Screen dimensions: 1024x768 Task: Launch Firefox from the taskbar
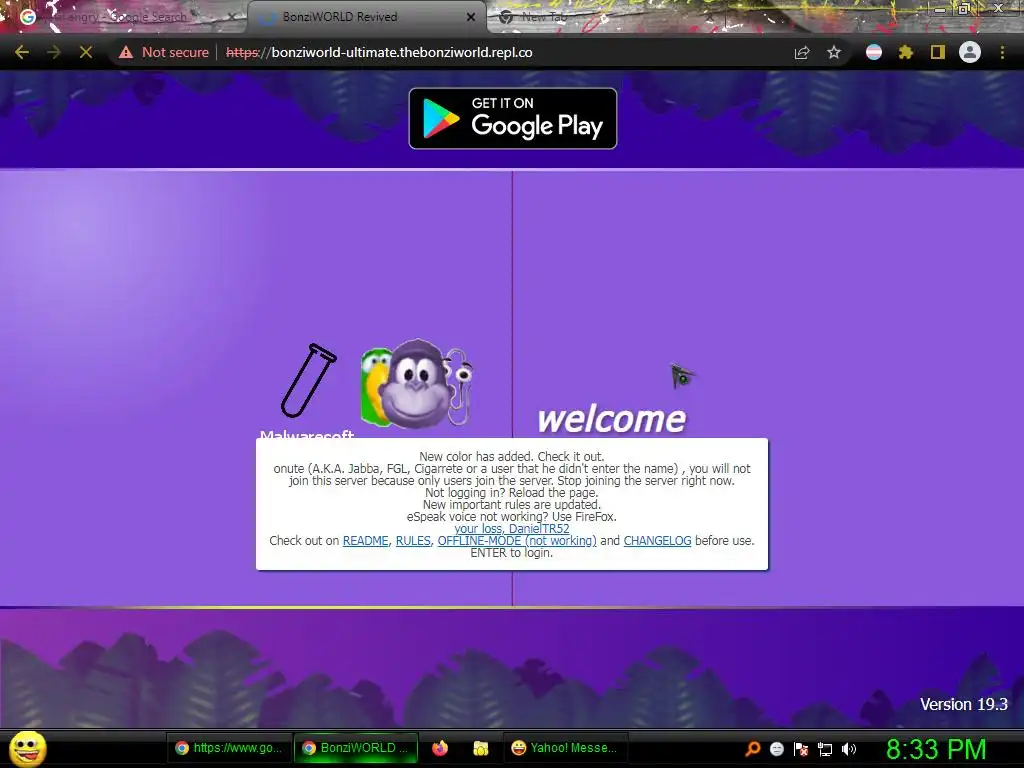point(440,748)
